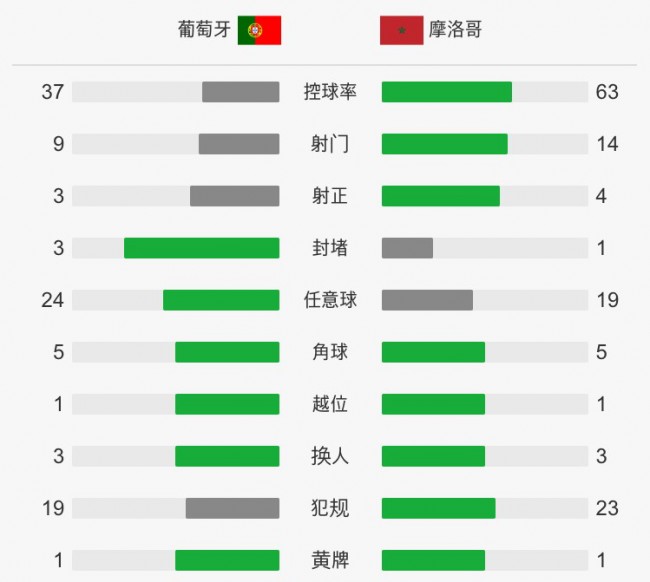Click Morocco's green 控球率 bar
Image resolution: width=650 pixels, height=582 pixels.
447,92
